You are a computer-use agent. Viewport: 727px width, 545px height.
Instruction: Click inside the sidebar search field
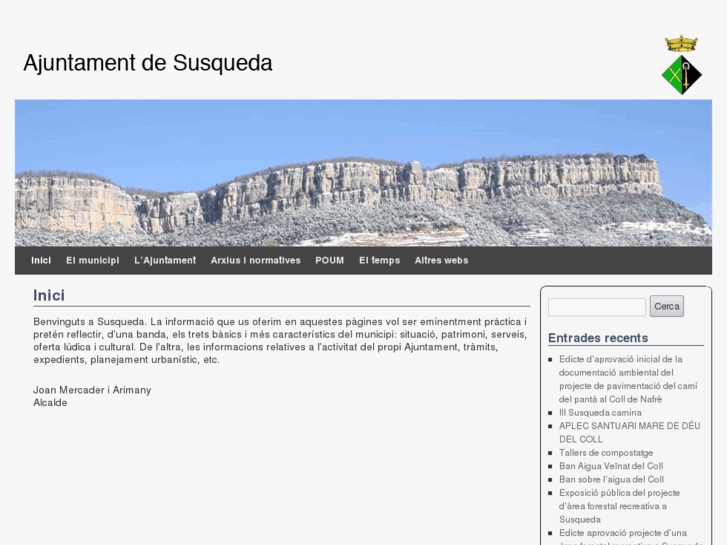click(597, 307)
